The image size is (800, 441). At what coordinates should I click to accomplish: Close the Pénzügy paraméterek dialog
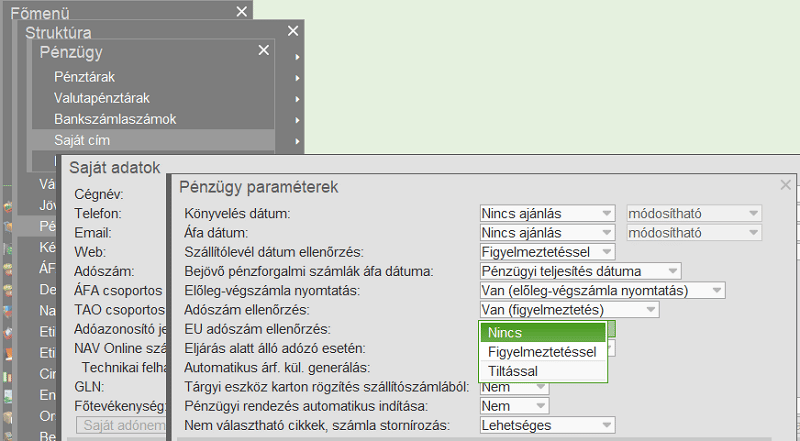(785, 185)
